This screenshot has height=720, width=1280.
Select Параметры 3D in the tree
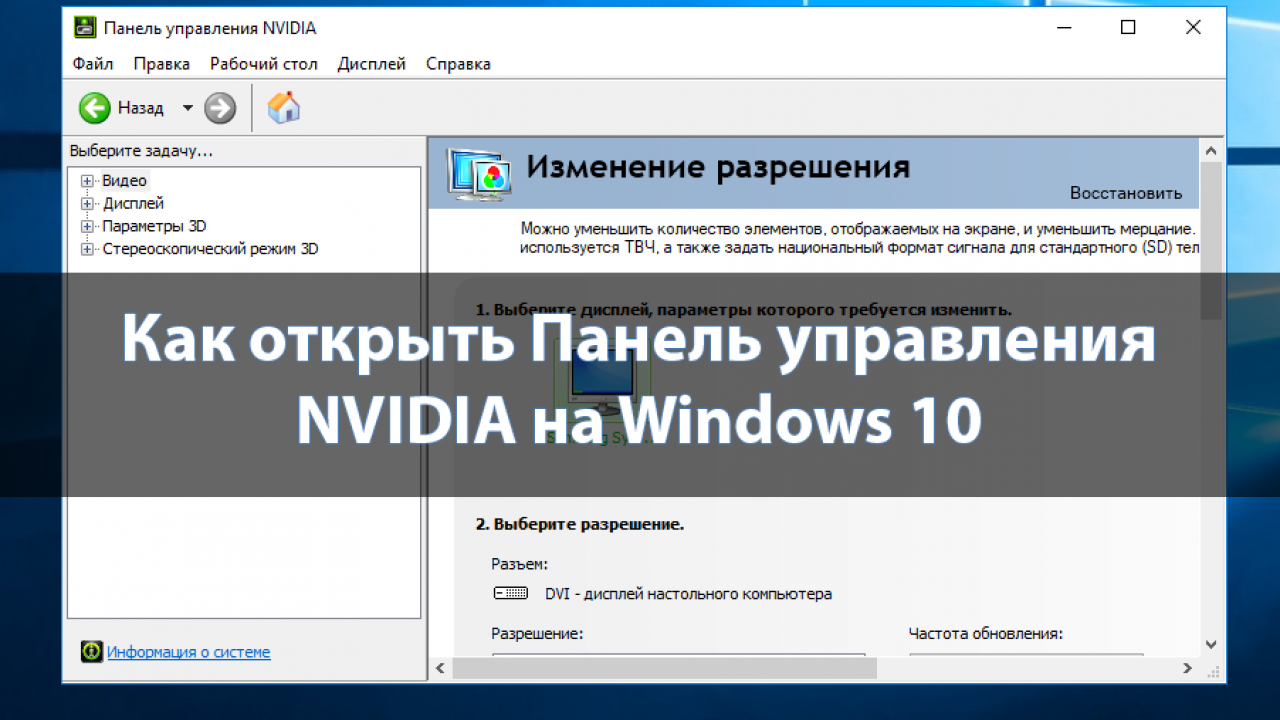click(x=154, y=227)
